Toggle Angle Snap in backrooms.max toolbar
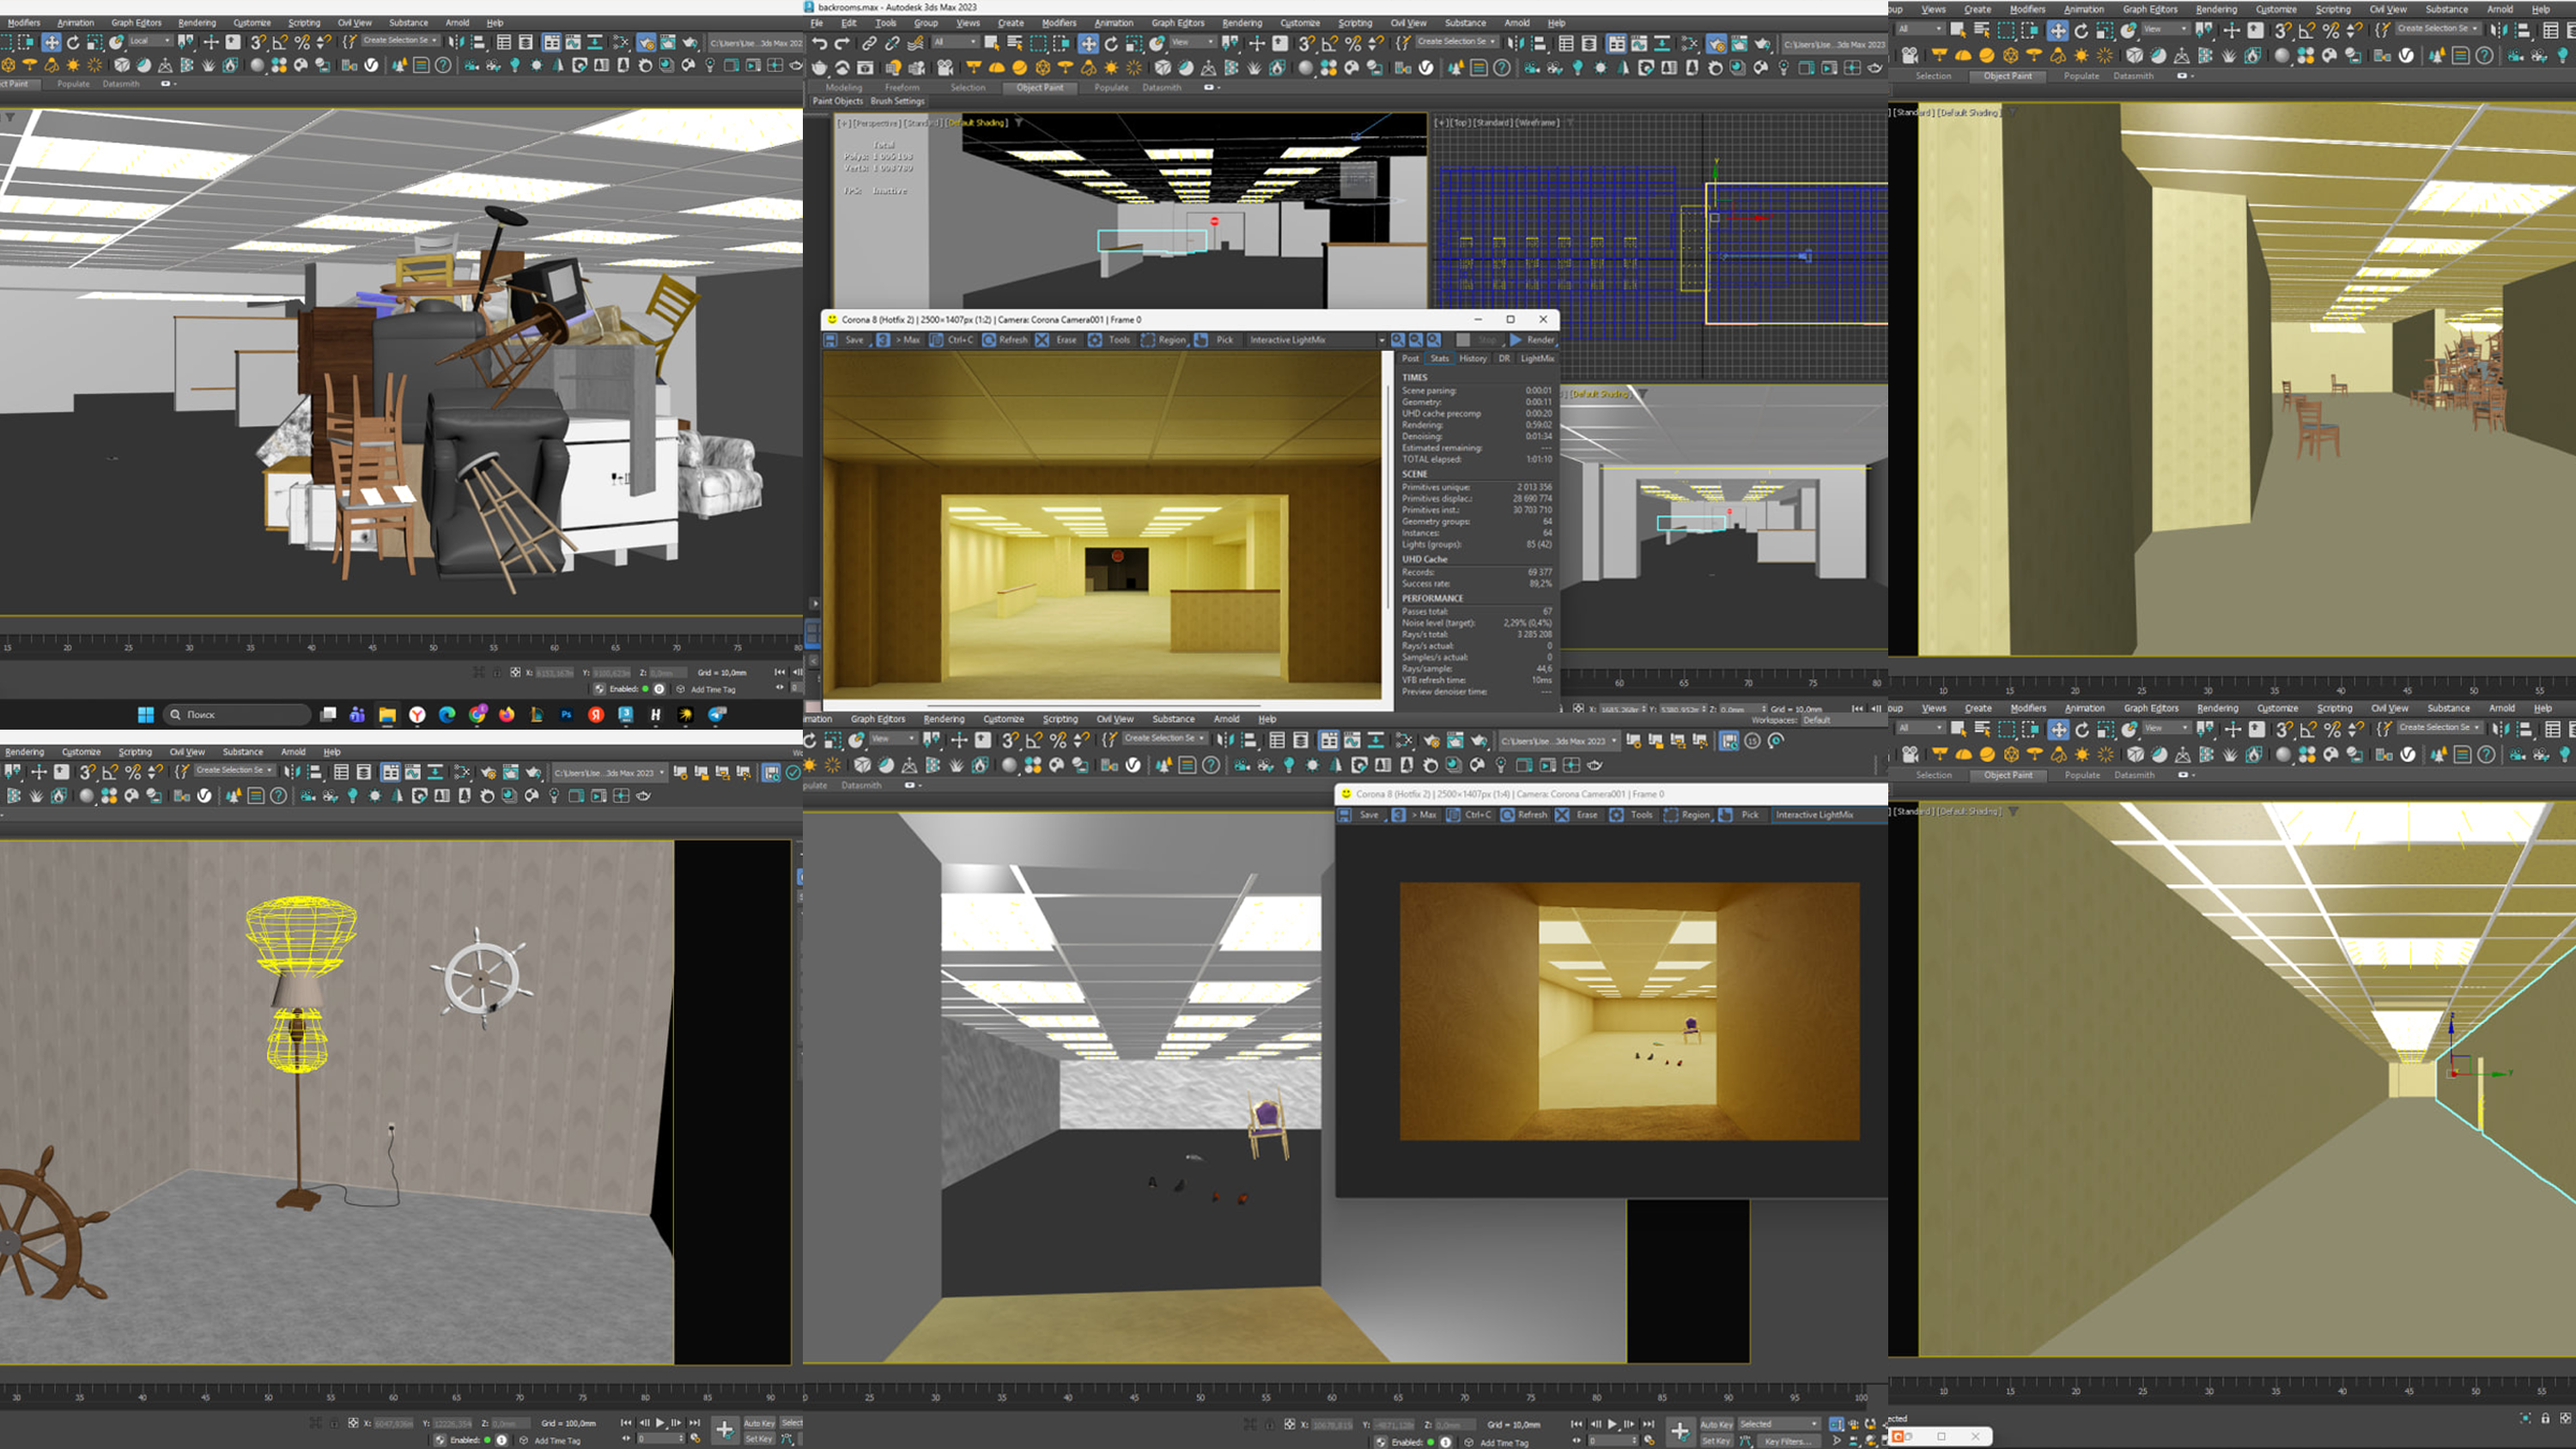 point(1330,43)
